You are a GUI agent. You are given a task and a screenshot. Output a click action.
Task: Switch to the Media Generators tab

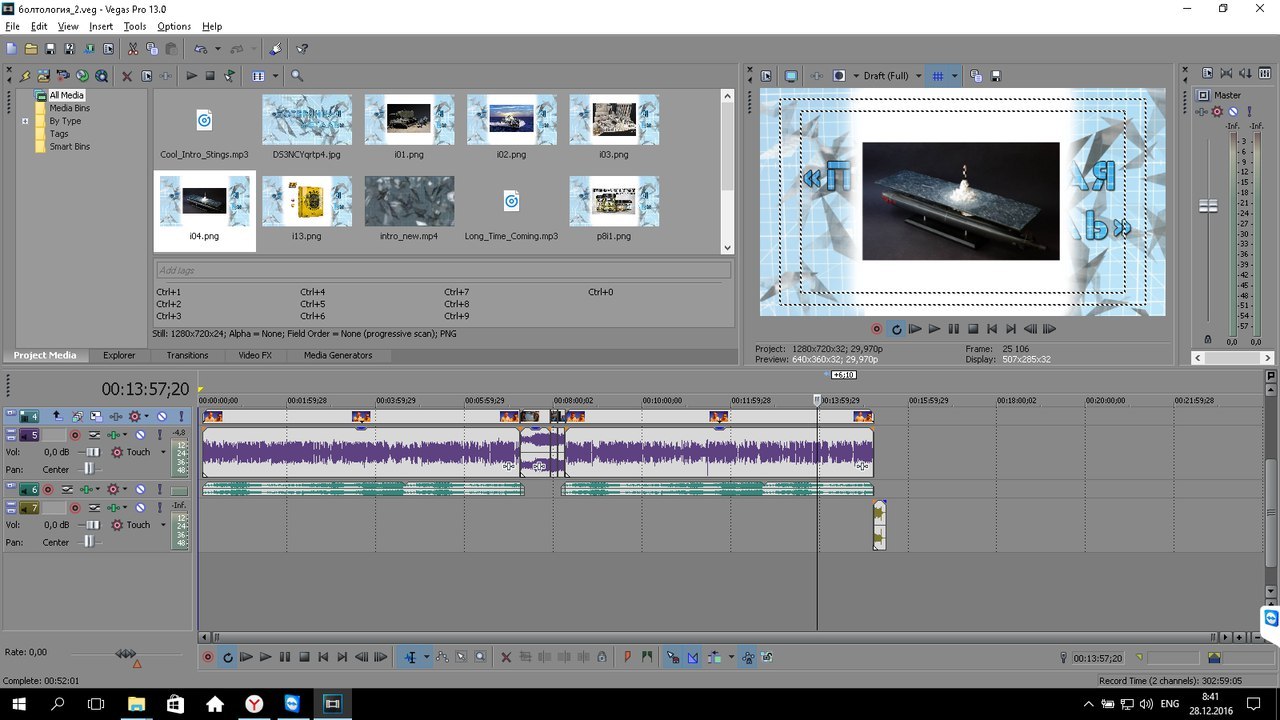(337, 355)
